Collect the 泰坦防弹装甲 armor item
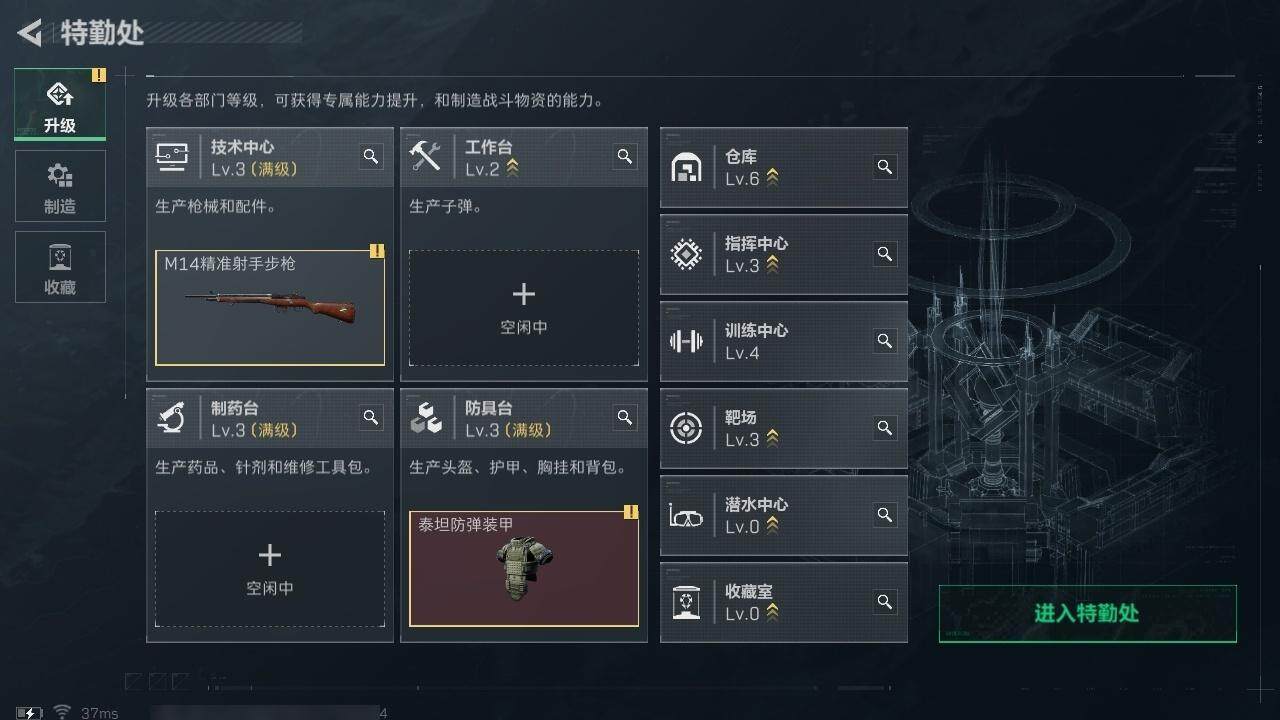 coord(524,569)
